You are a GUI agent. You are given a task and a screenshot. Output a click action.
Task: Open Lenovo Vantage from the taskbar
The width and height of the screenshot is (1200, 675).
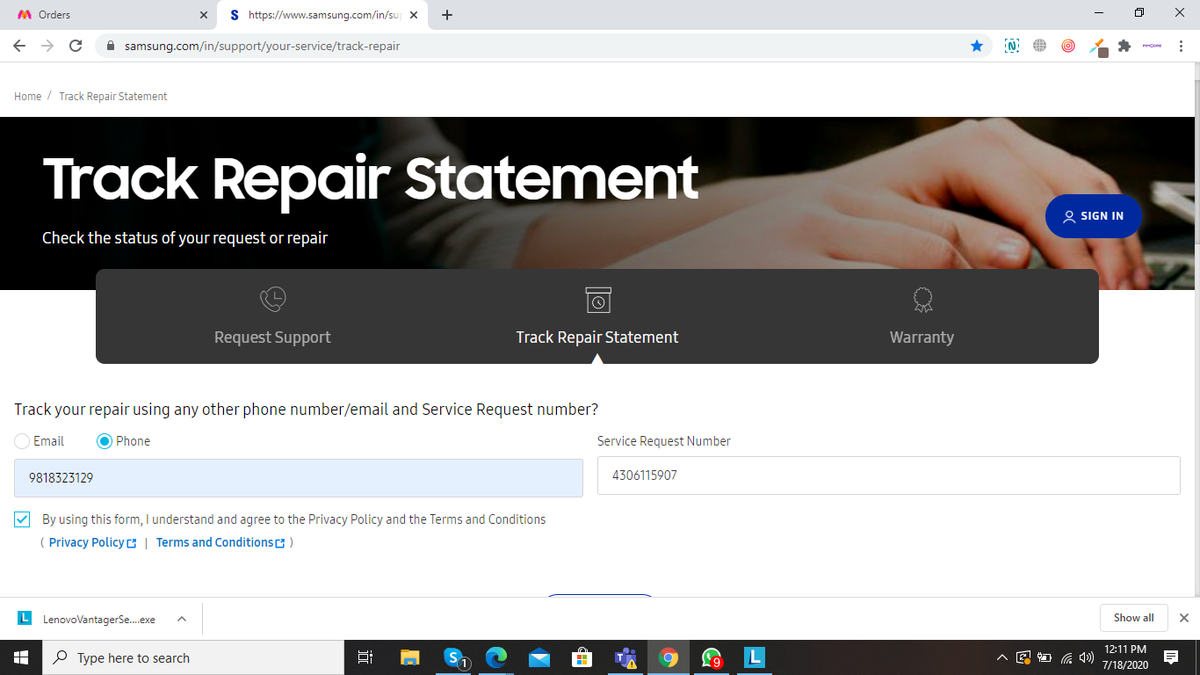[755, 657]
